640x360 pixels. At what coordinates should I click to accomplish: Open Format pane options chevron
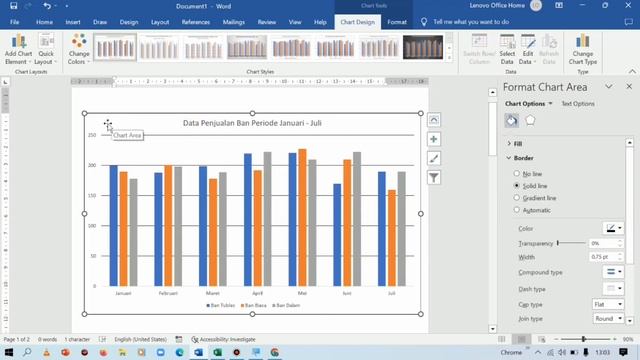(x=609, y=87)
